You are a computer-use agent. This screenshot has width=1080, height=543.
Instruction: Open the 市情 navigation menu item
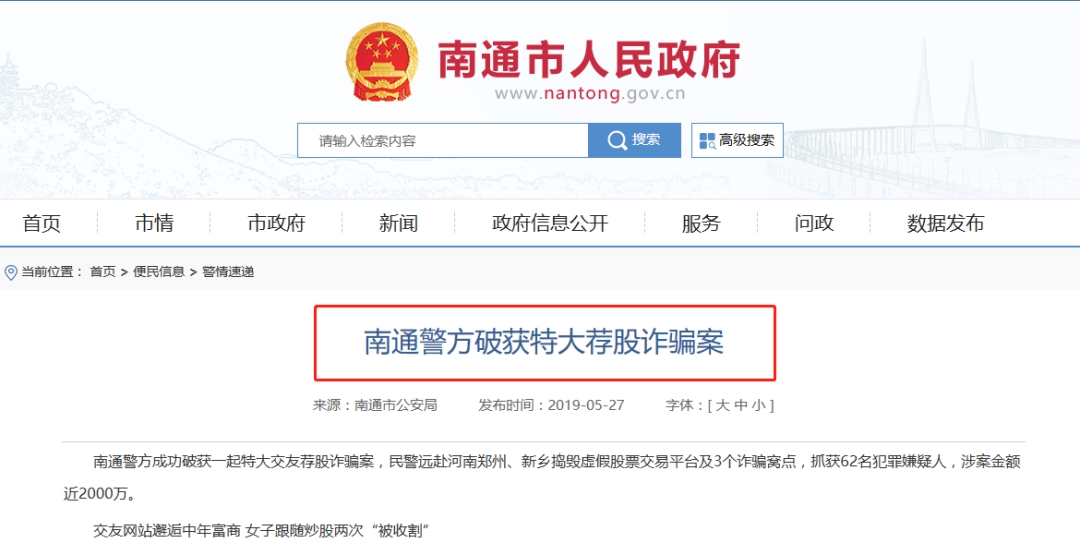click(x=154, y=223)
